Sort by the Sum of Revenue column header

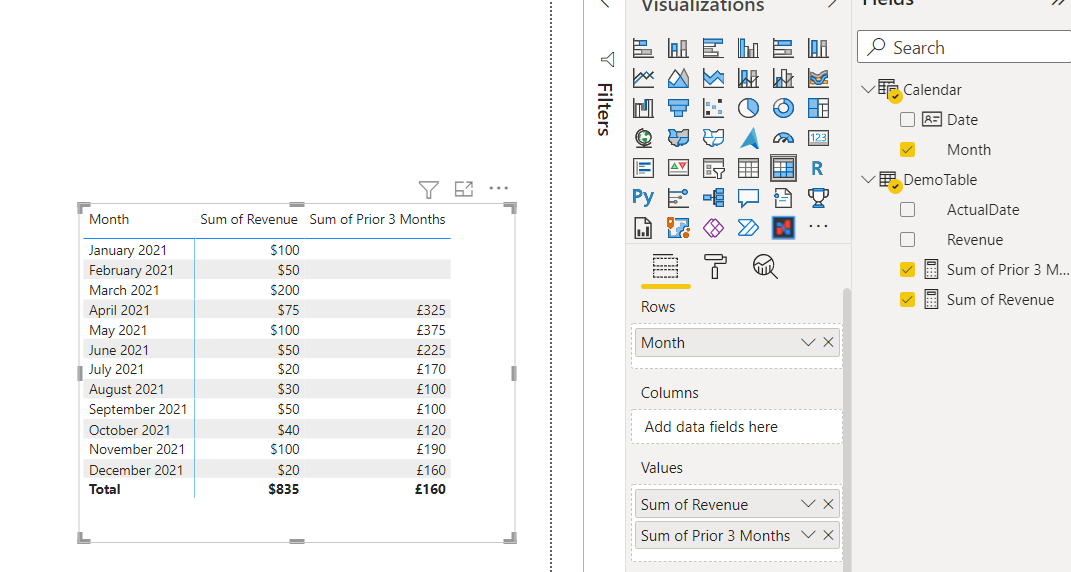pos(249,219)
